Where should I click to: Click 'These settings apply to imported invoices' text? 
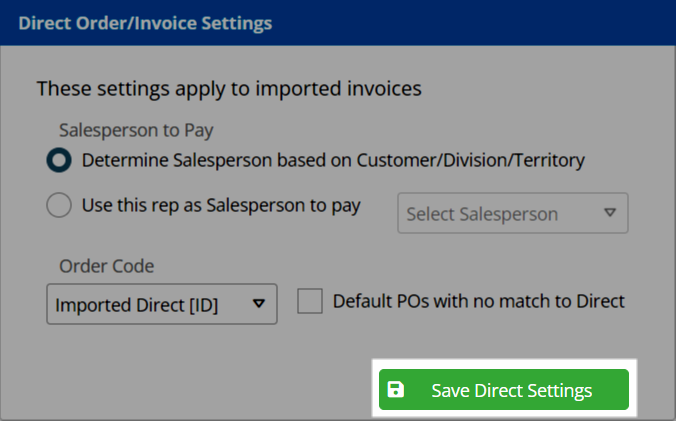click(229, 89)
